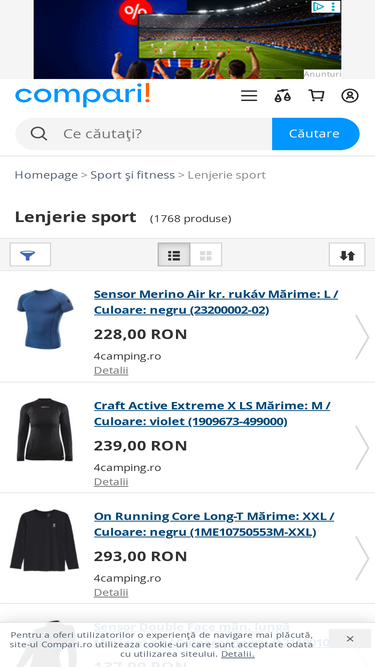This screenshot has width=375, height=667.
Task: Click the AdChoices icon on the banner
Action: click(x=318, y=6)
